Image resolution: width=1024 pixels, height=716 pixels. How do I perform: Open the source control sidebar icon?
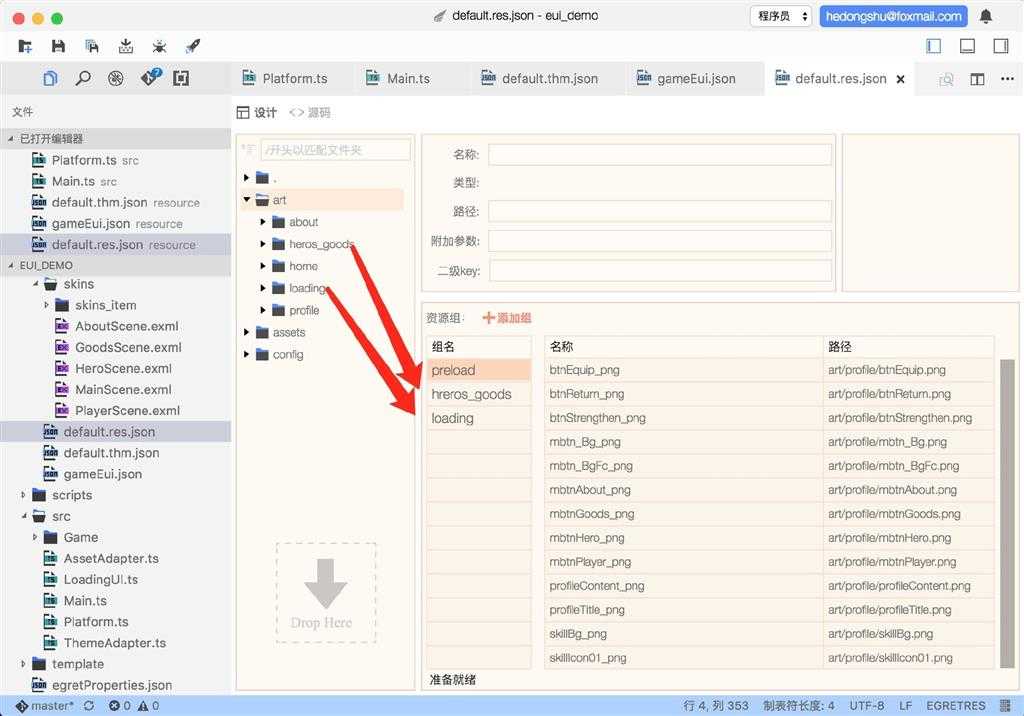(151, 77)
